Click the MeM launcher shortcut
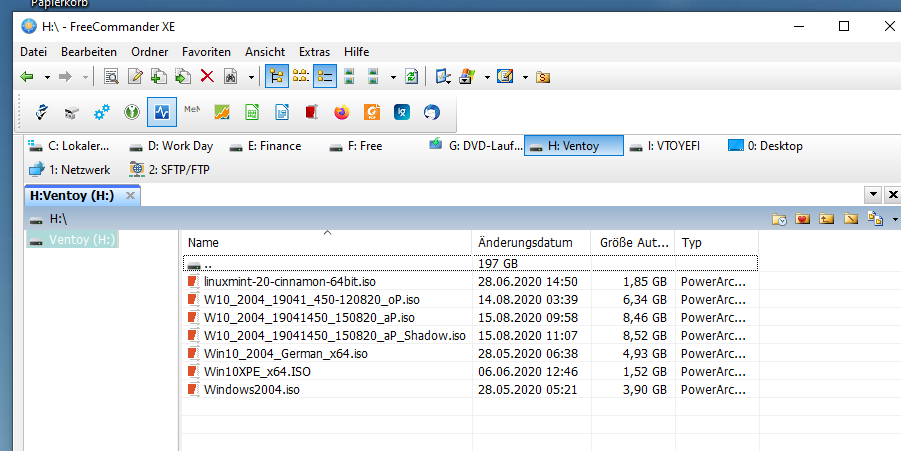The height and width of the screenshot is (451, 901). click(x=192, y=109)
